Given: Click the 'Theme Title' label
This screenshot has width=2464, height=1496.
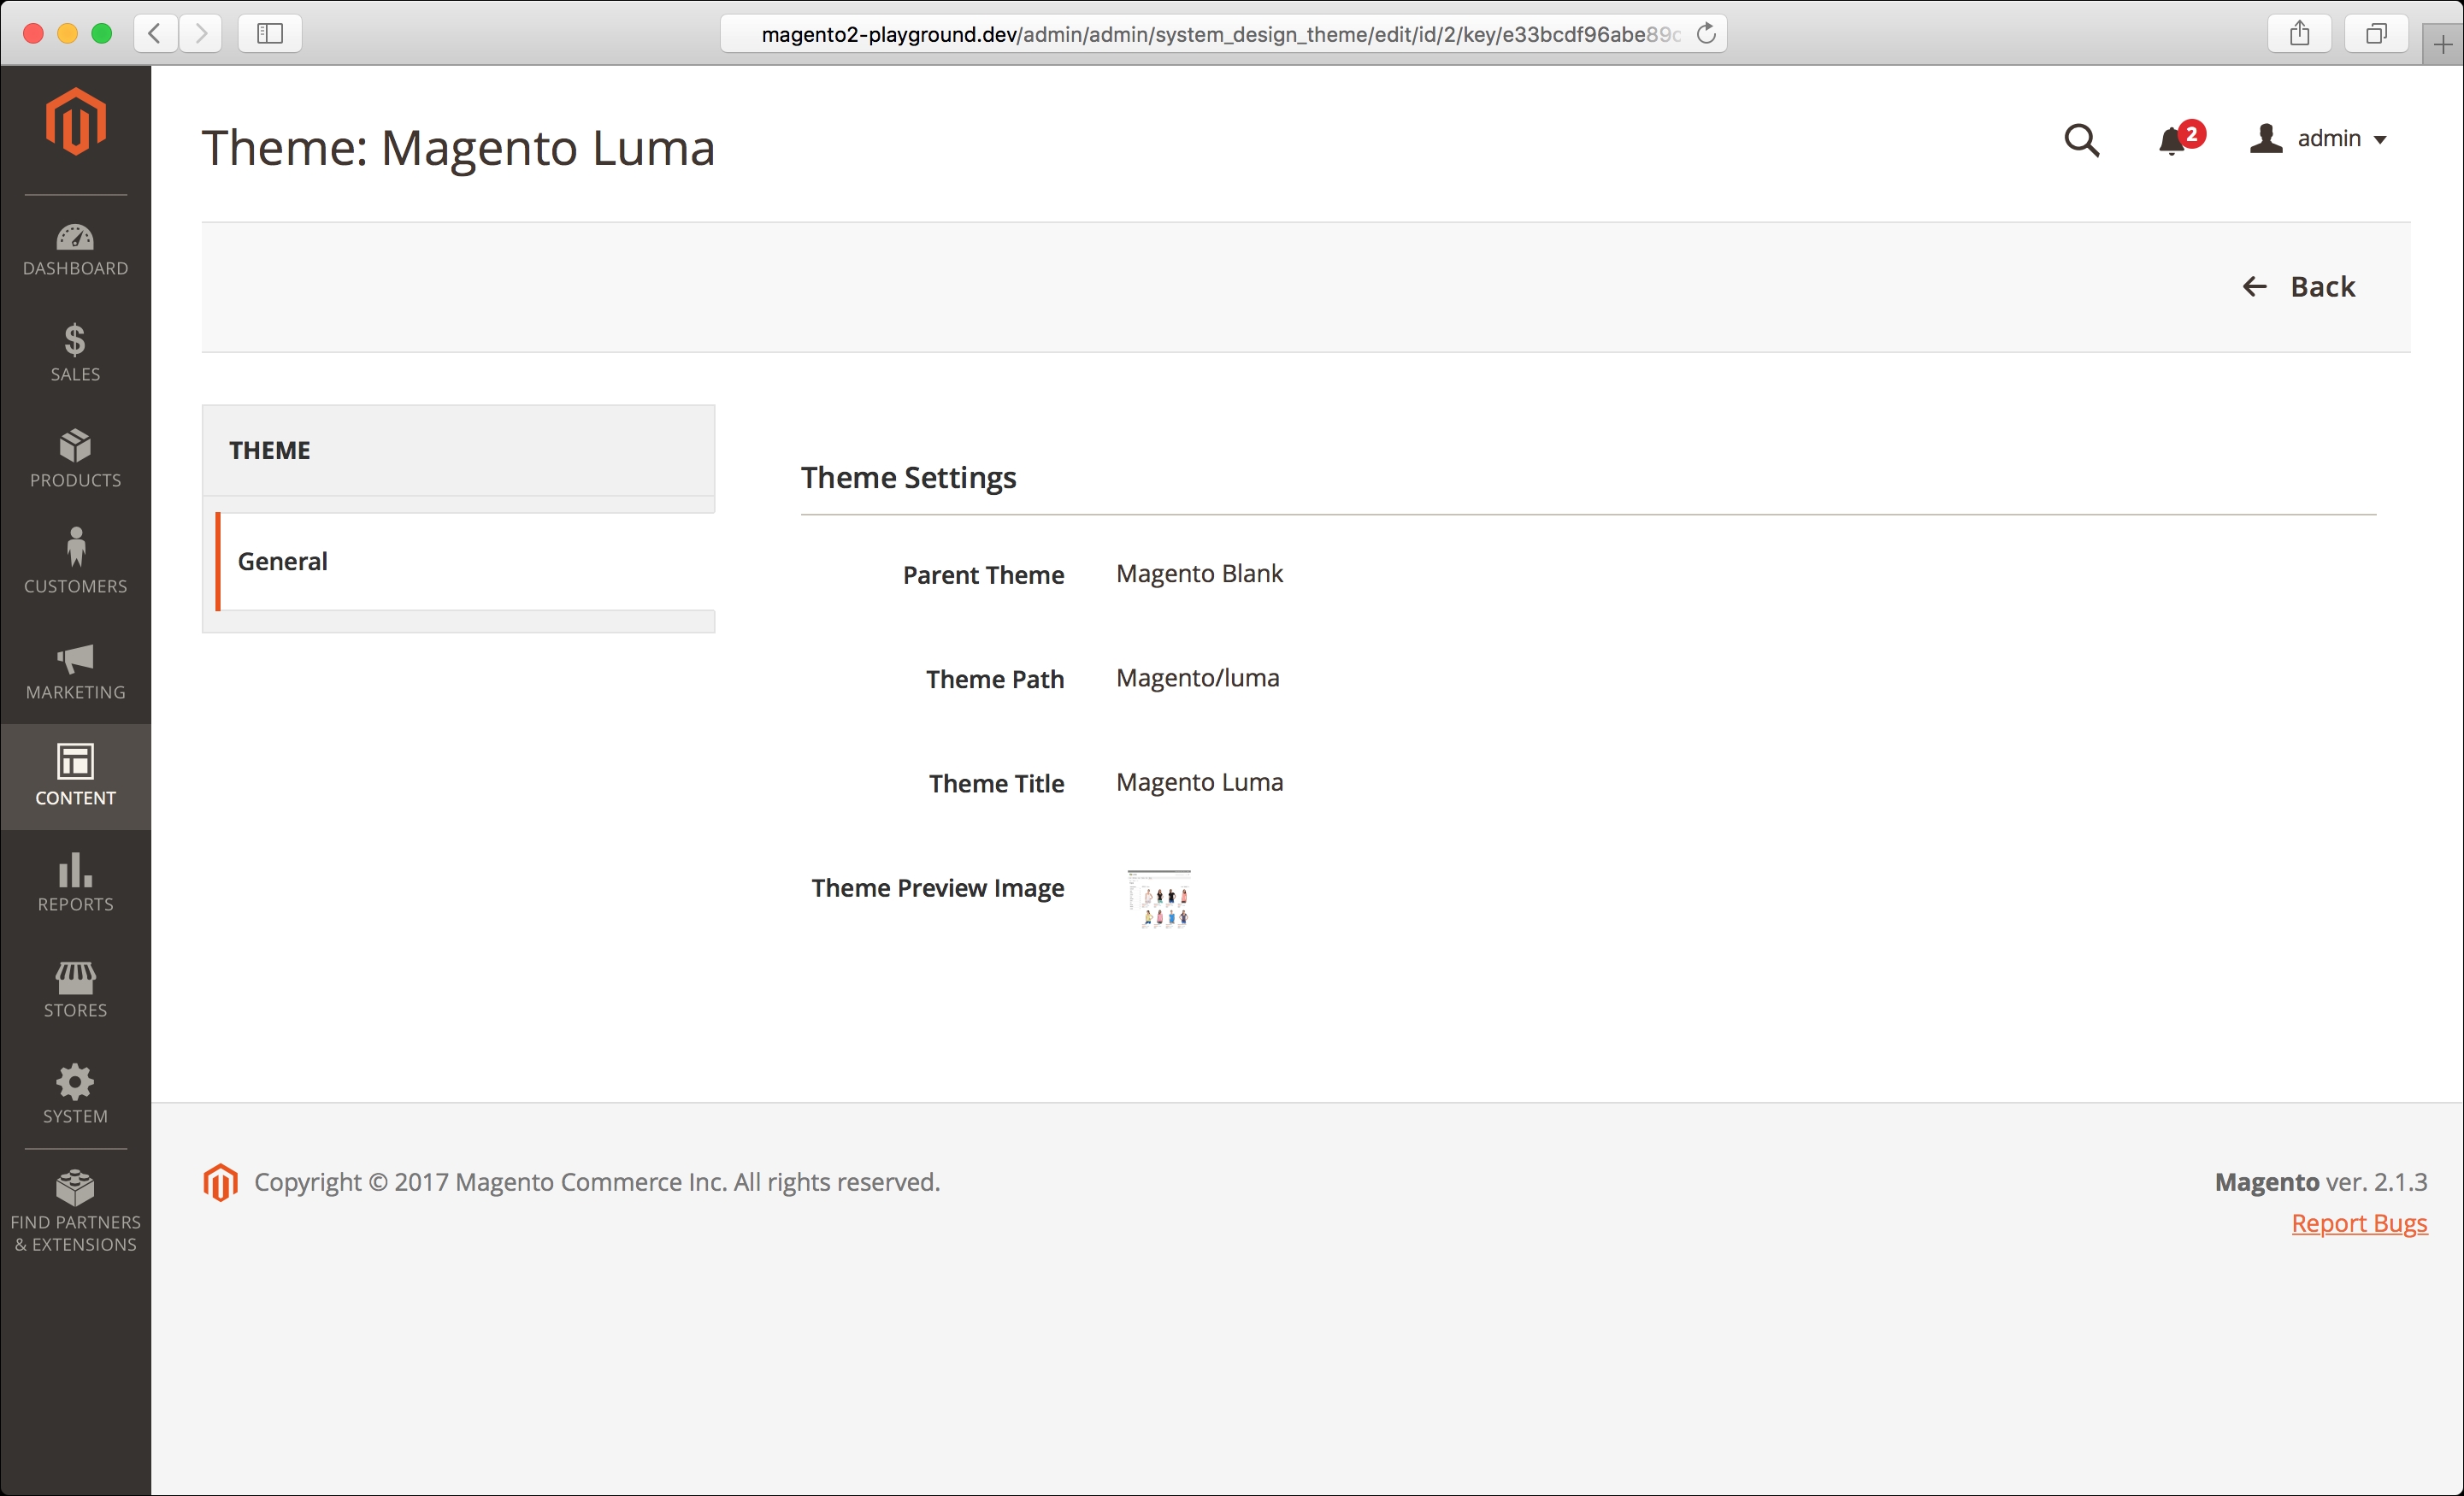Looking at the screenshot, I should click(996, 783).
